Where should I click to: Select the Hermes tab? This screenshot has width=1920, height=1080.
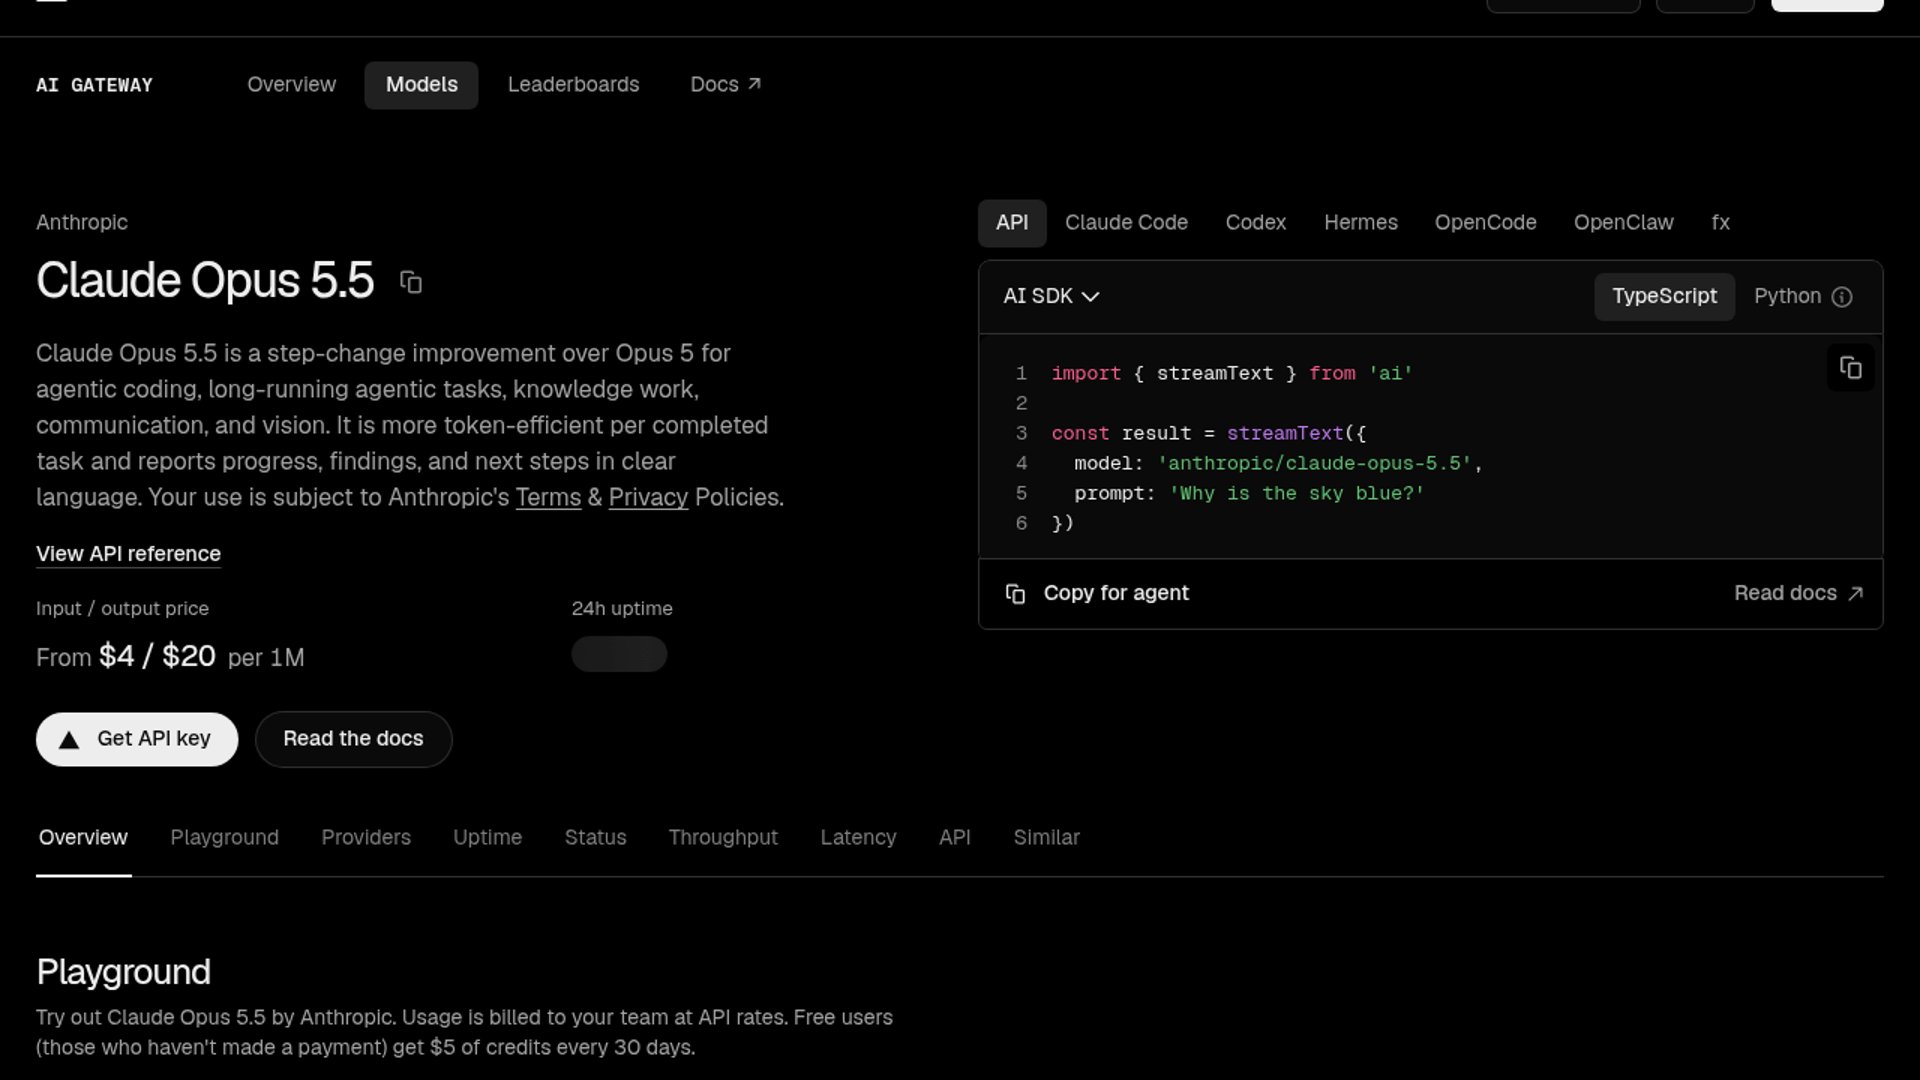click(x=1361, y=223)
